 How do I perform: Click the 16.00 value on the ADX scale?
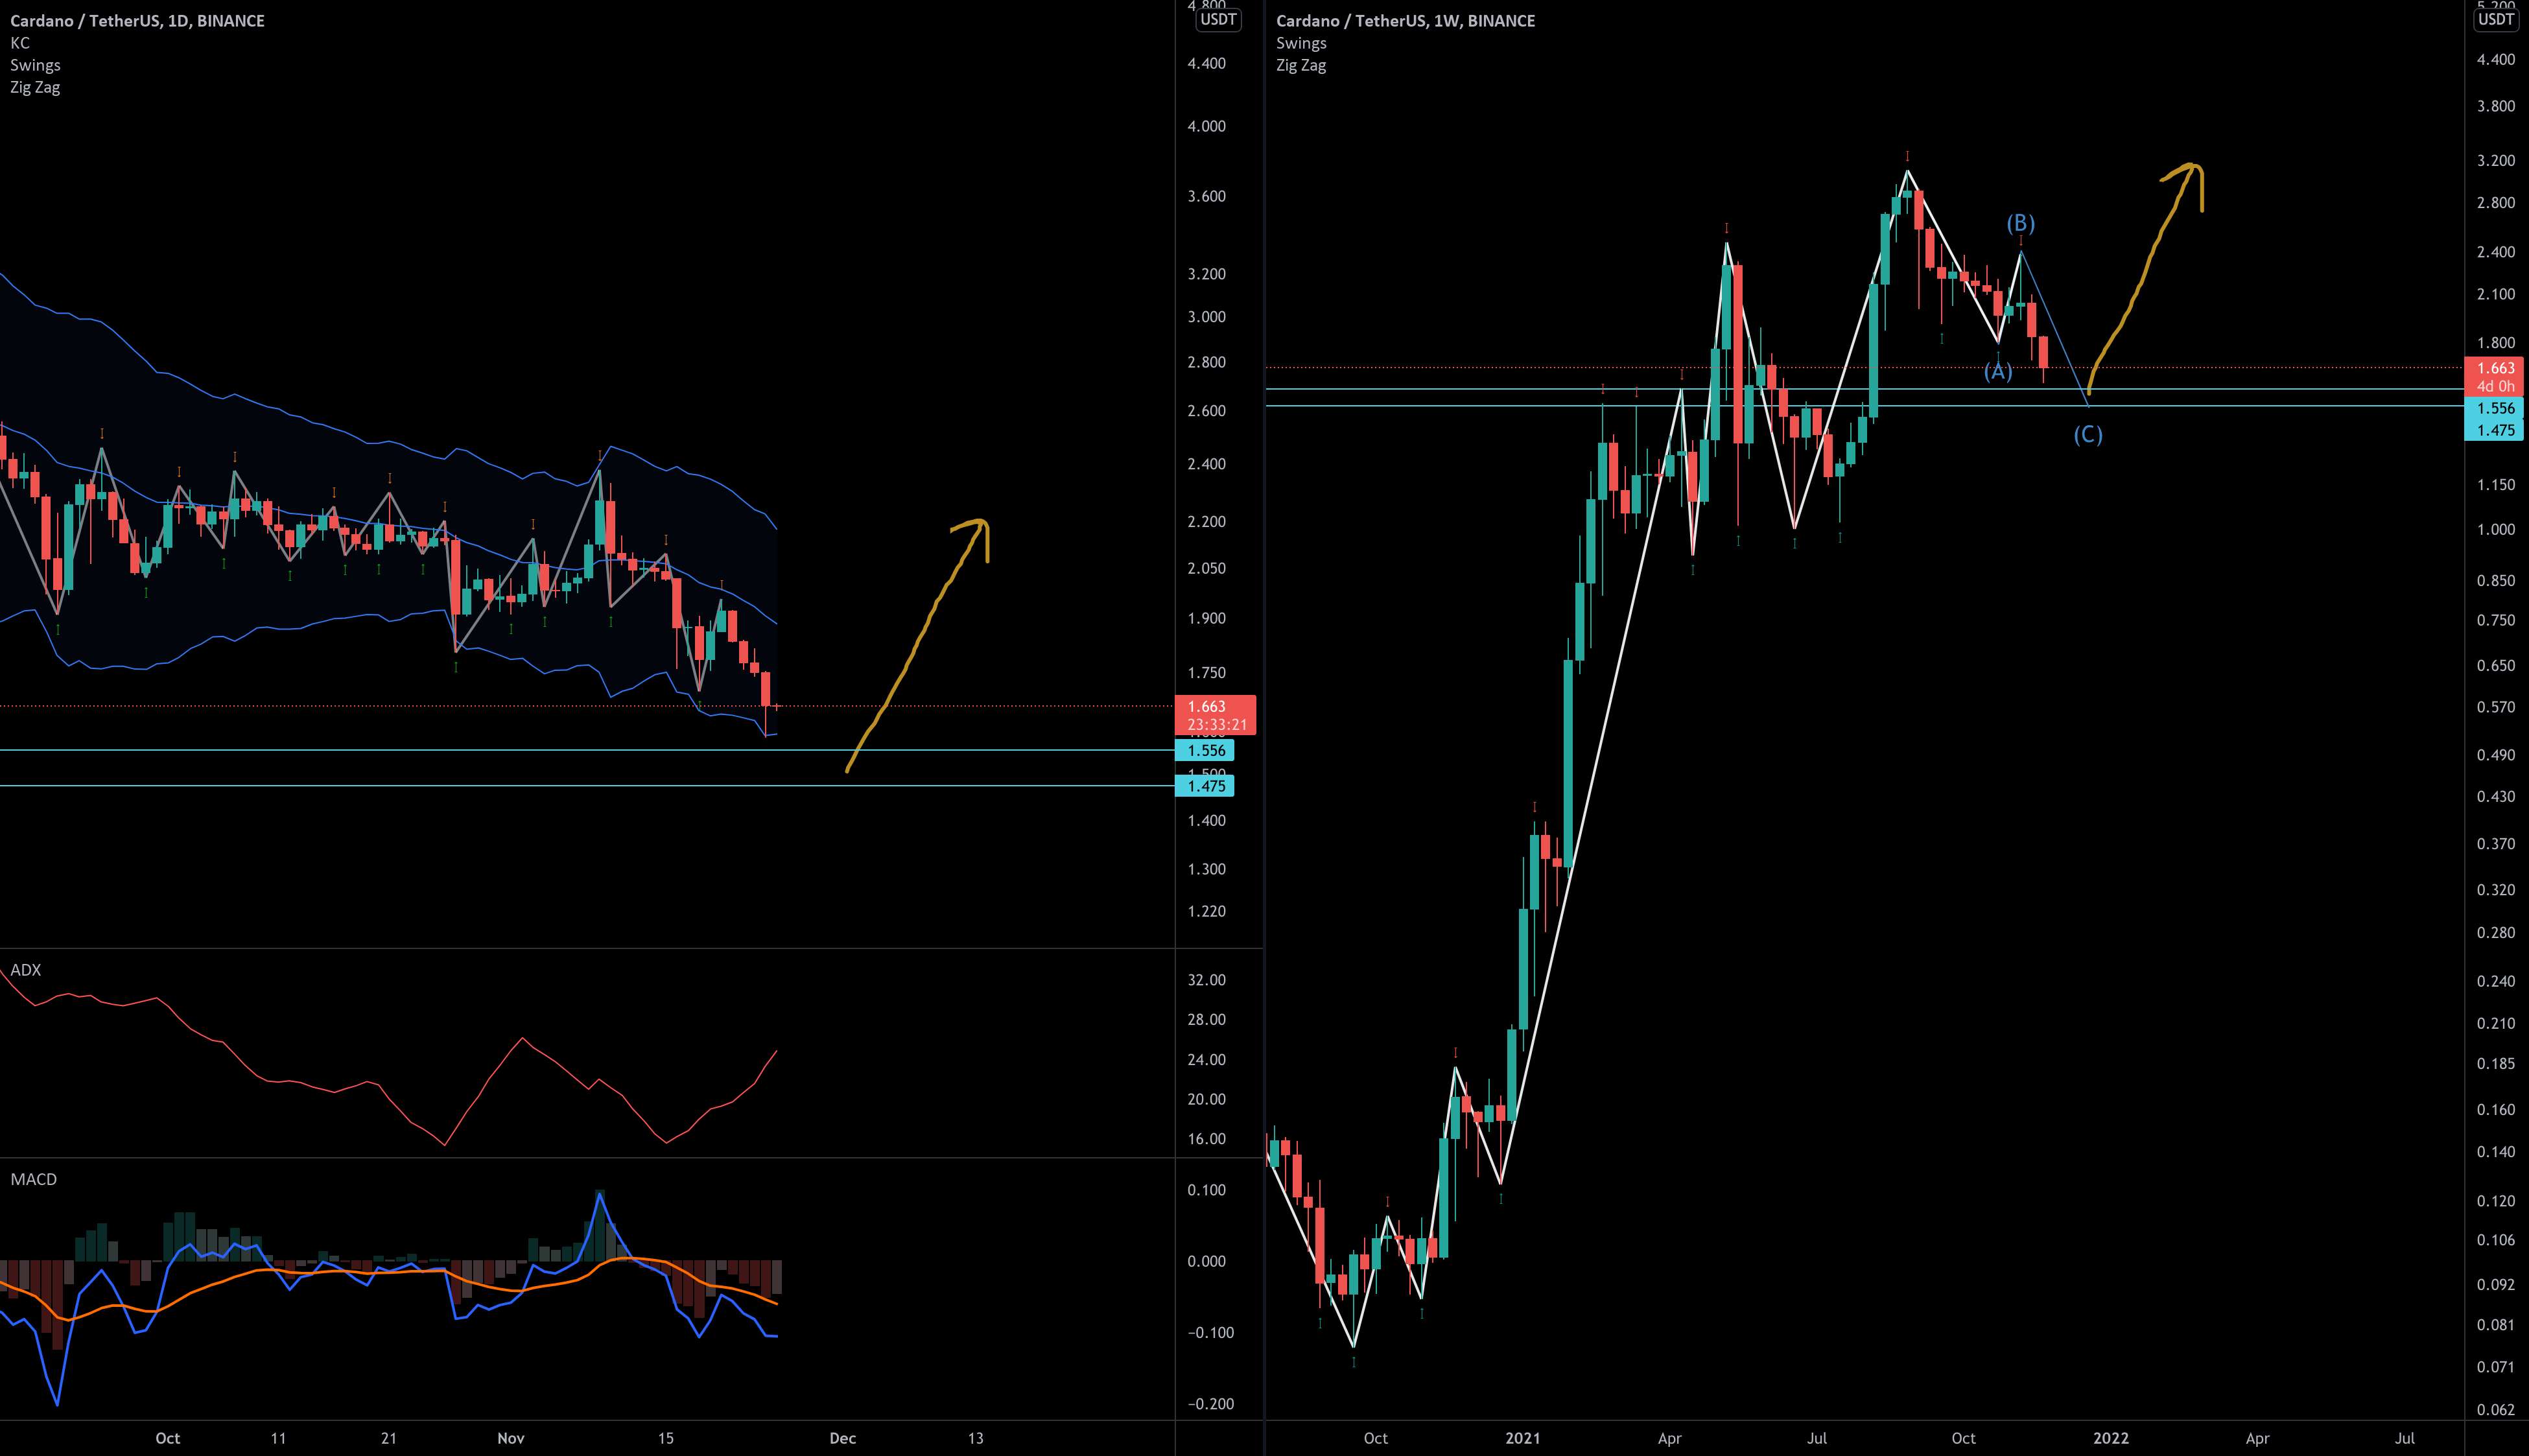[1206, 1139]
